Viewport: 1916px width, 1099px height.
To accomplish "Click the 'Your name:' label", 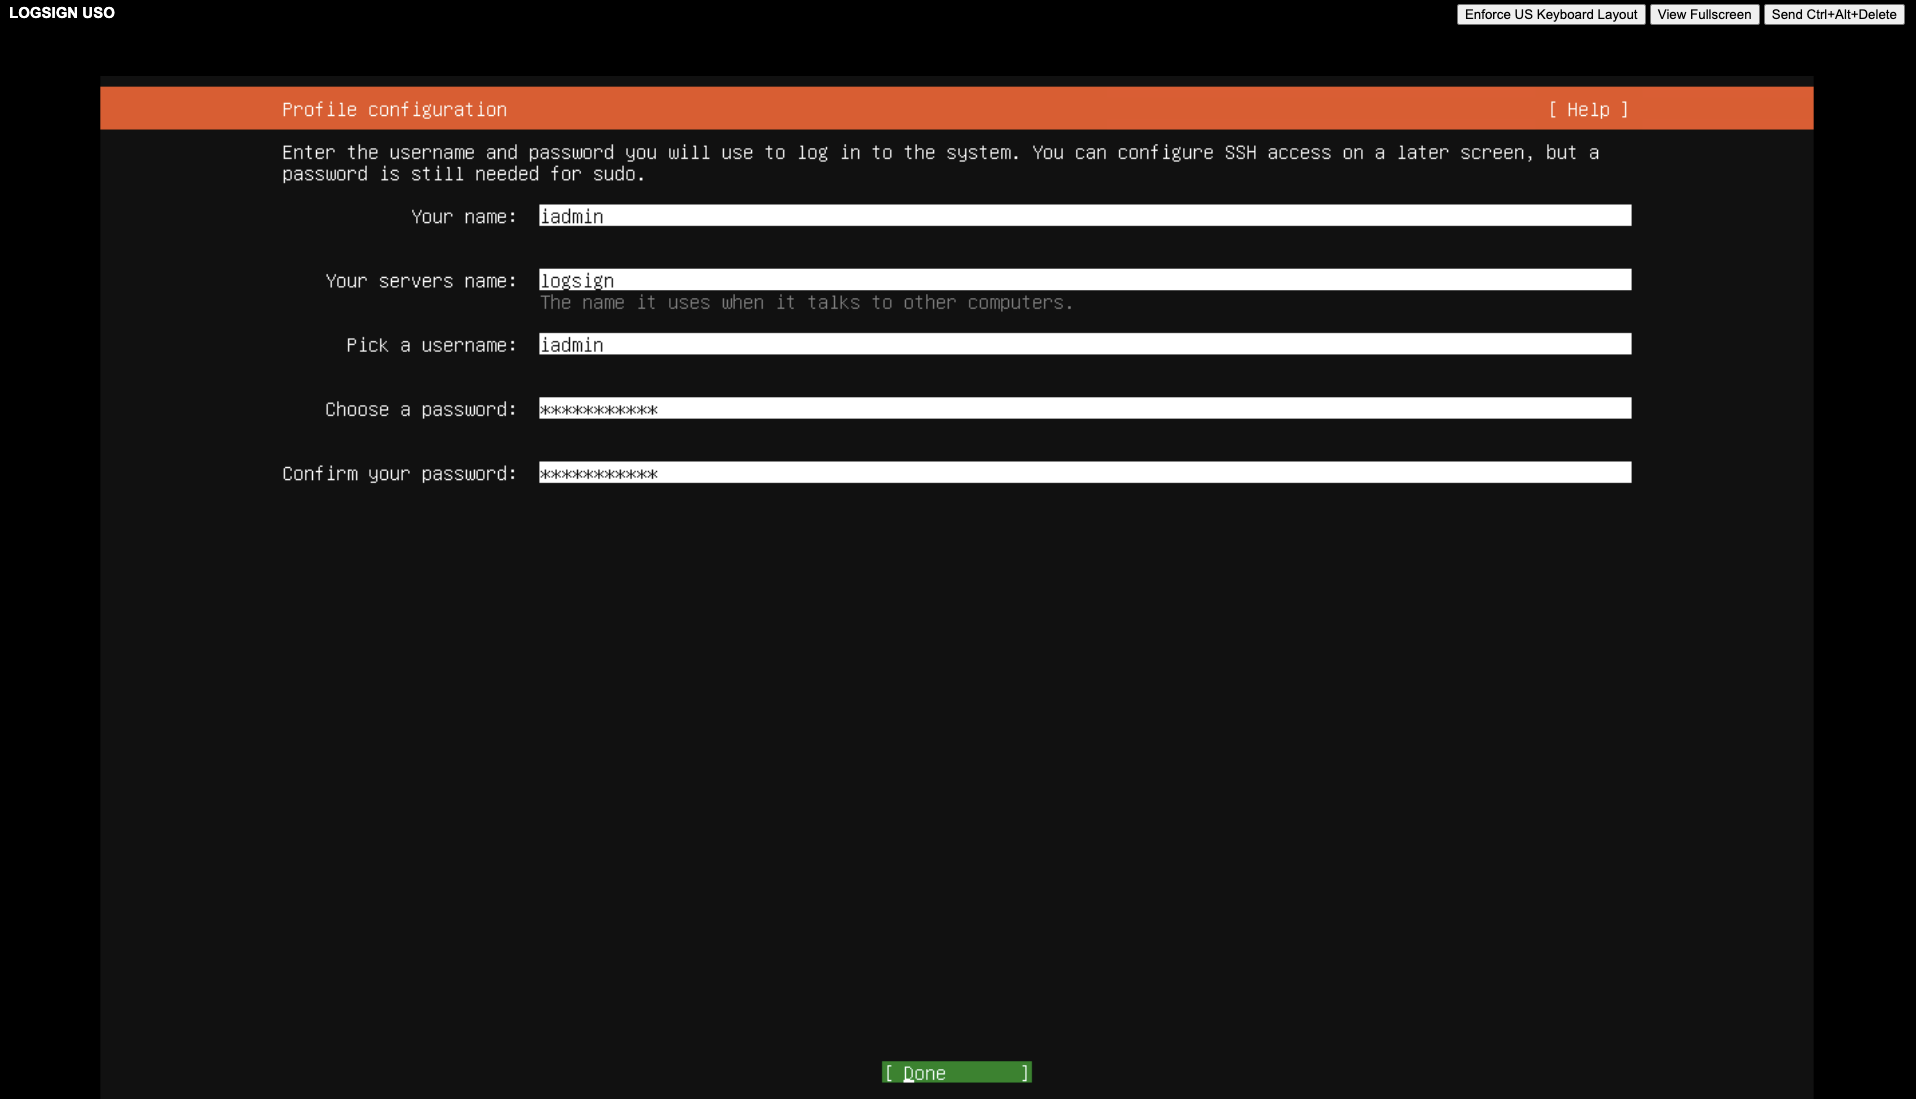I will [x=464, y=217].
